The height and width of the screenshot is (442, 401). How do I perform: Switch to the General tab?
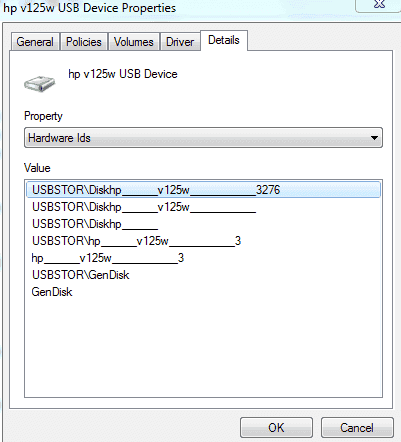pos(35,42)
